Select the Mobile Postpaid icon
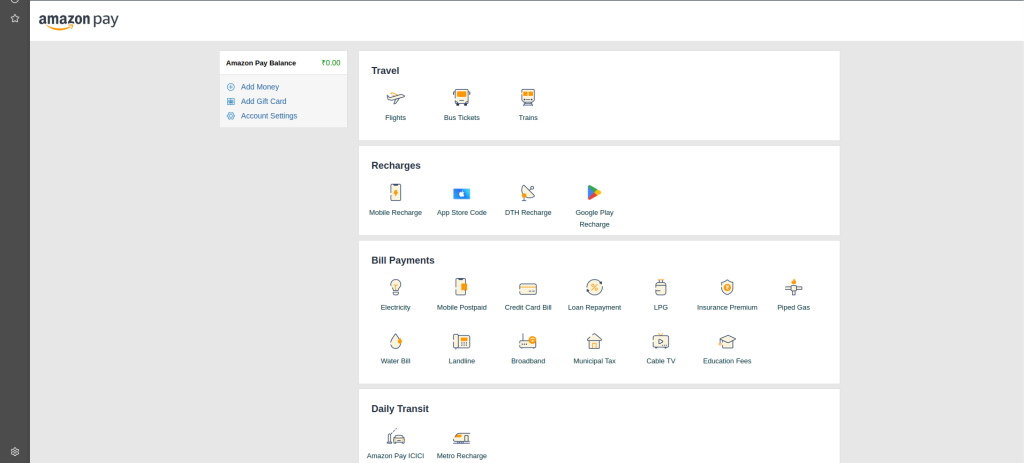 tap(461, 287)
